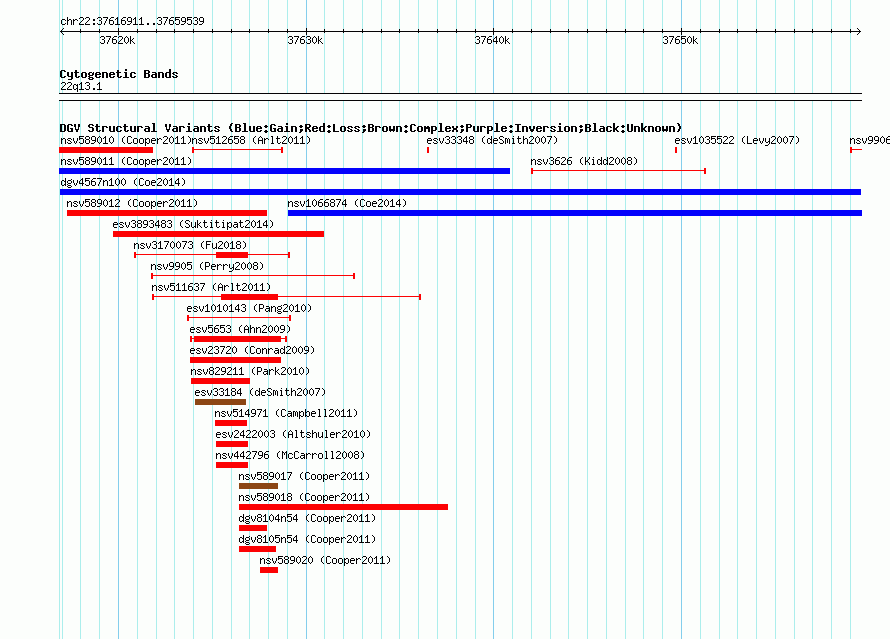Open nsv589018 (Cooper2011) variant label
Screen dimensions: 890x639
point(304,497)
